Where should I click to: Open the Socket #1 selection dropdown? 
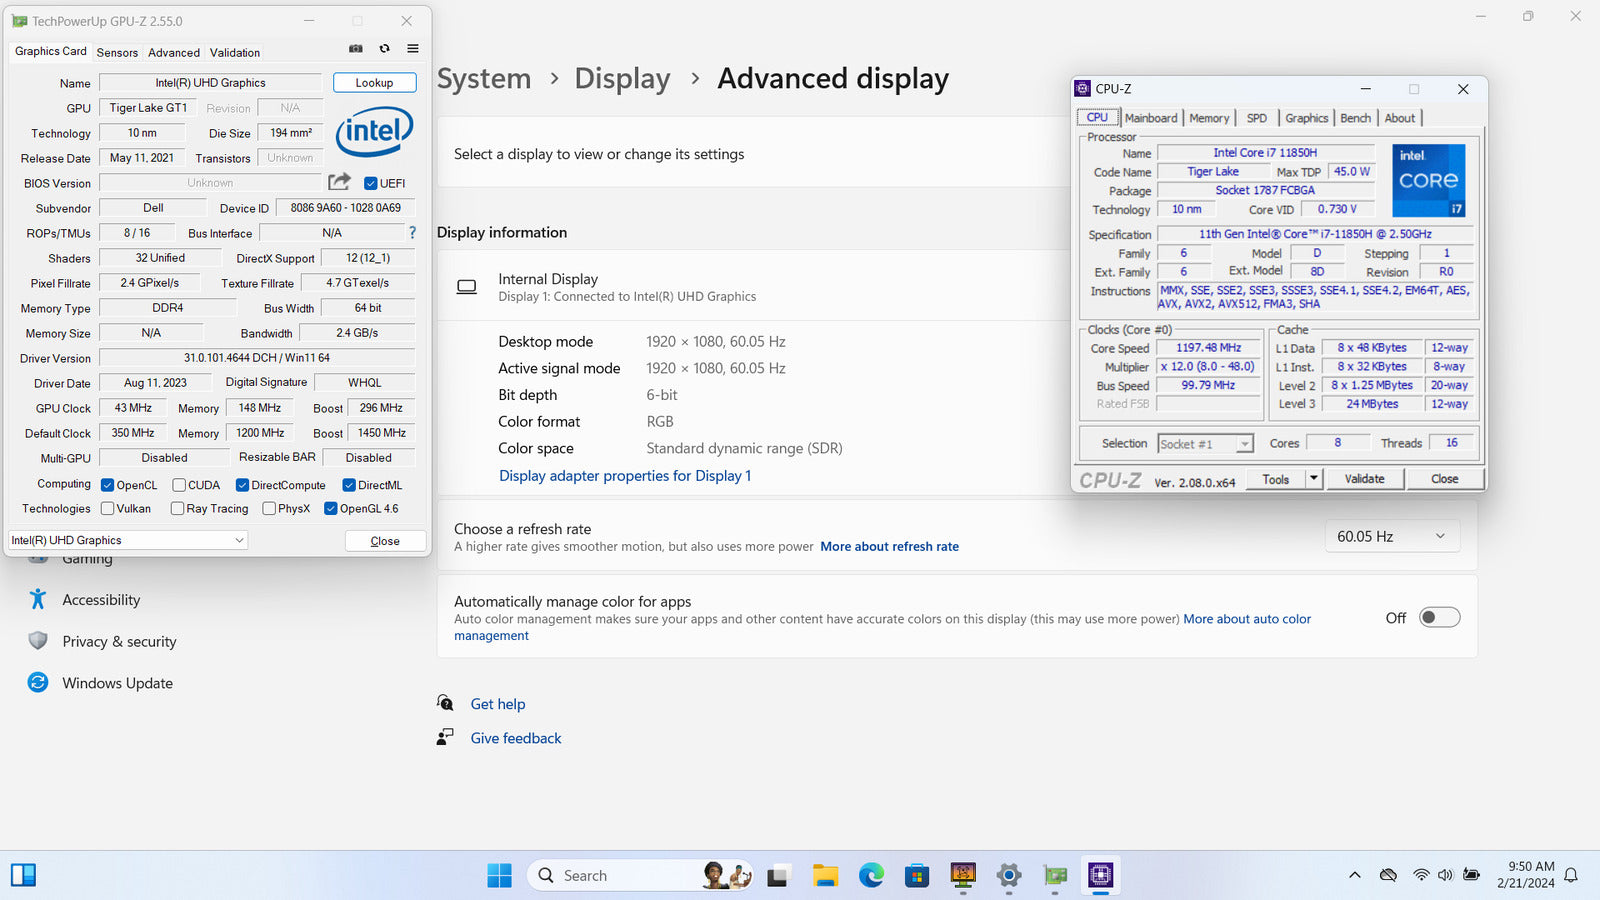click(1205, 444)
